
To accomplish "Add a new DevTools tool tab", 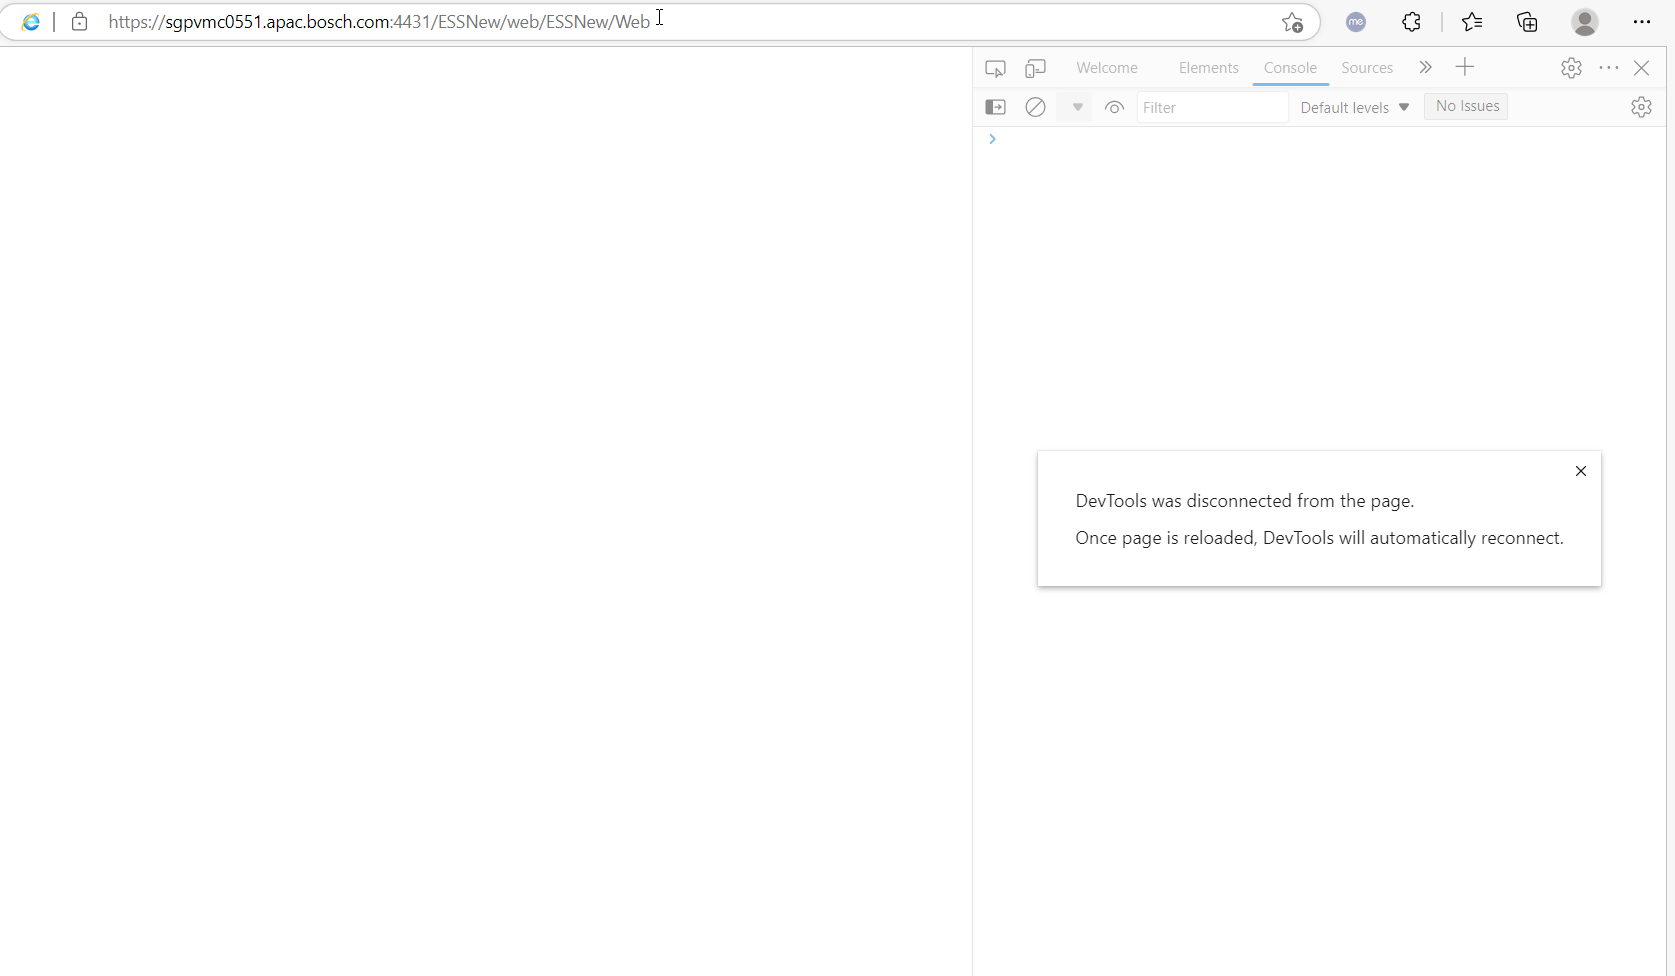I will (1465, 67).
